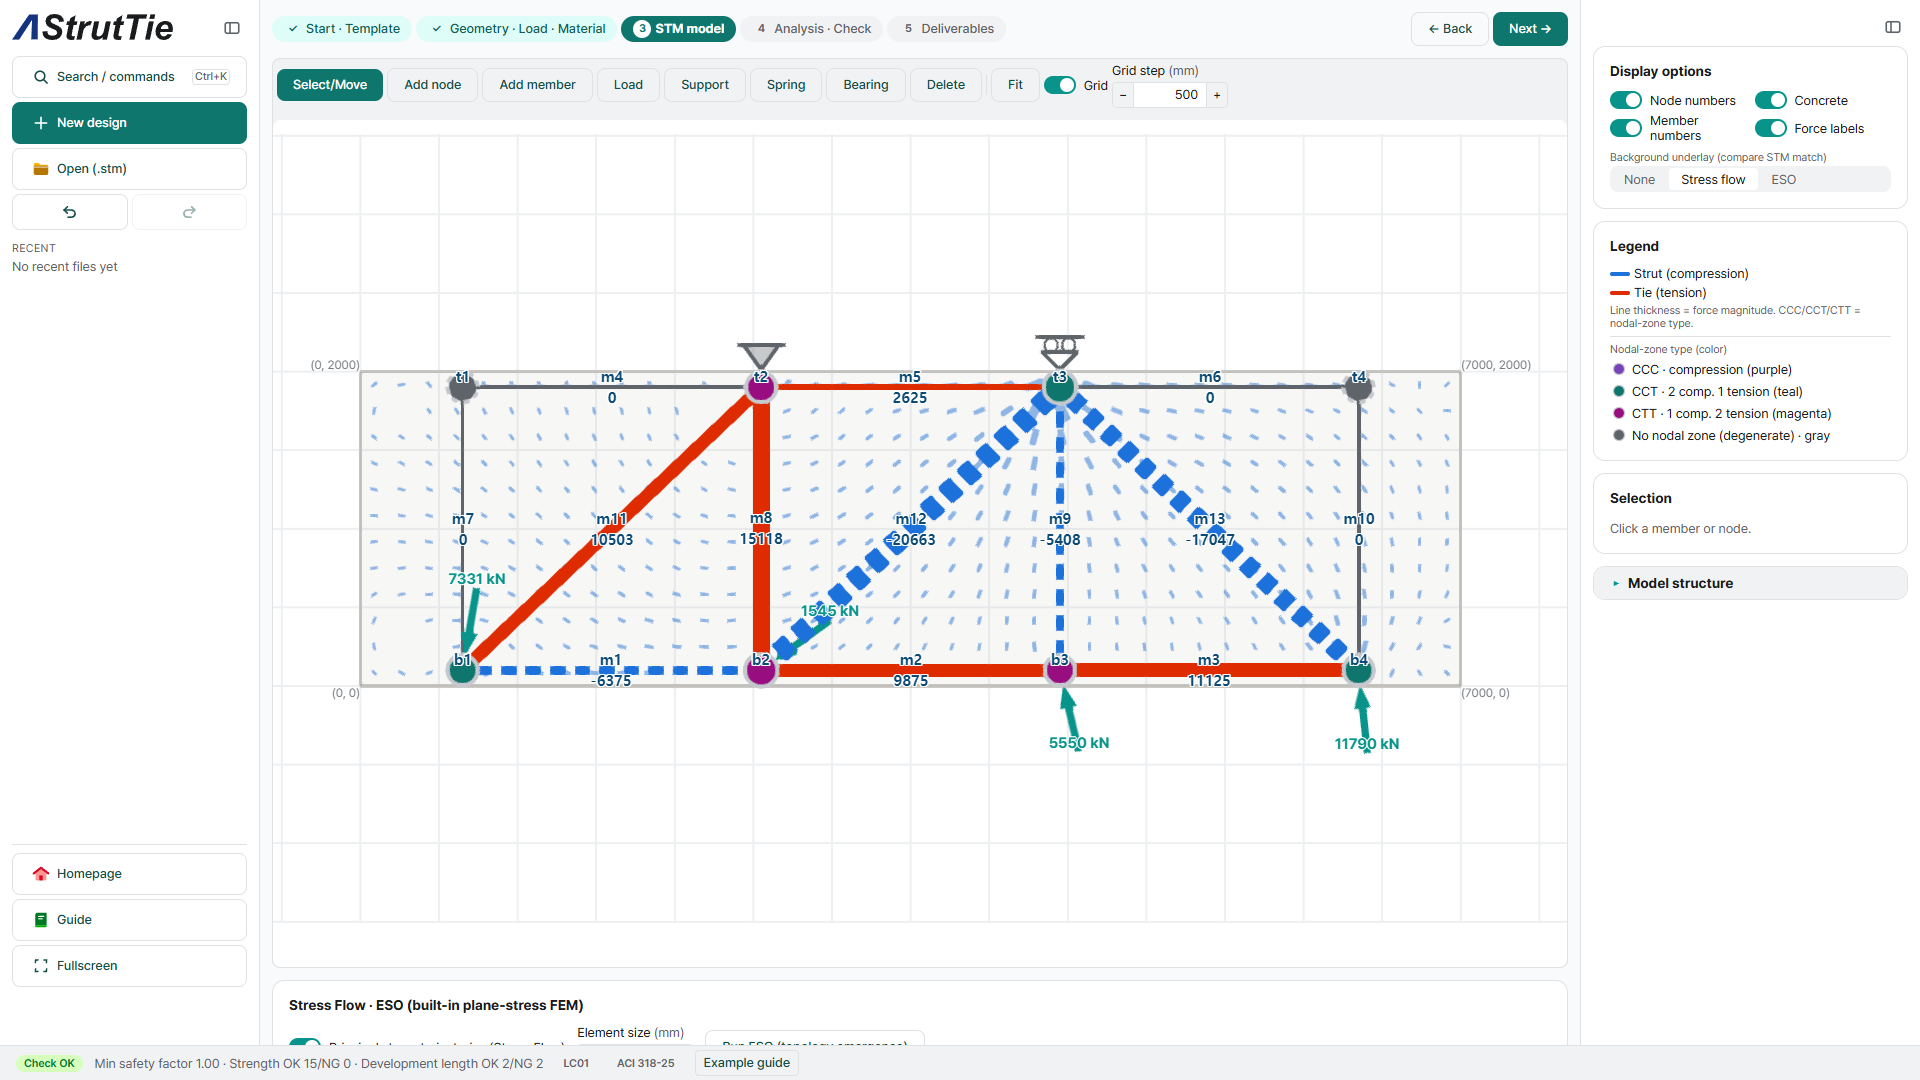
Task: Start a New design
Action: (129, 123)
